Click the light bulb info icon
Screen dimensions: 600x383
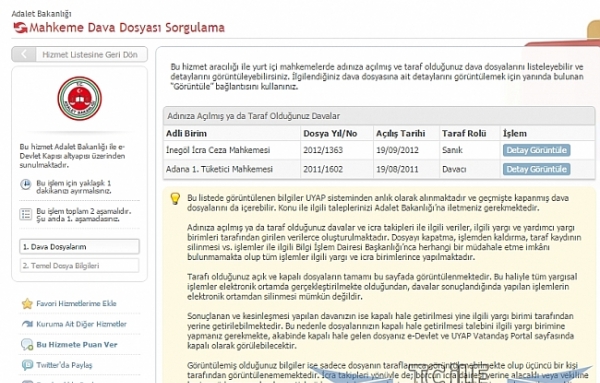175,199
